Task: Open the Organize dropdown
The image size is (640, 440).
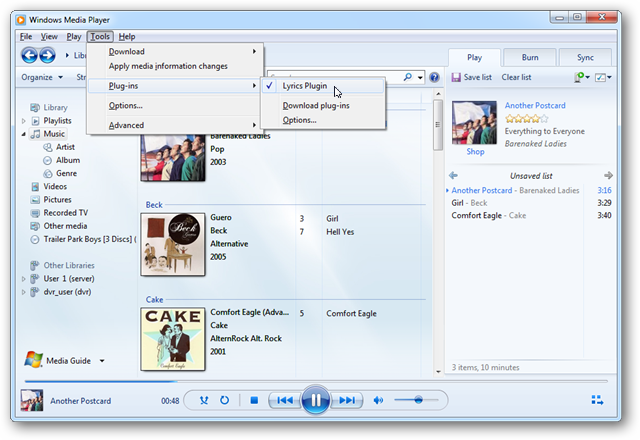Action: (42, 77)
